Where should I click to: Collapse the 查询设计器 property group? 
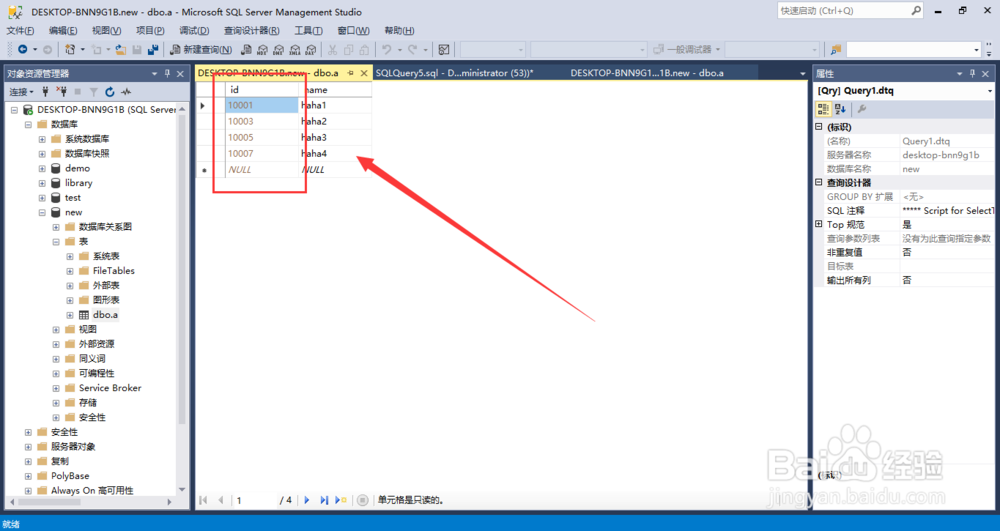[819, 182]
